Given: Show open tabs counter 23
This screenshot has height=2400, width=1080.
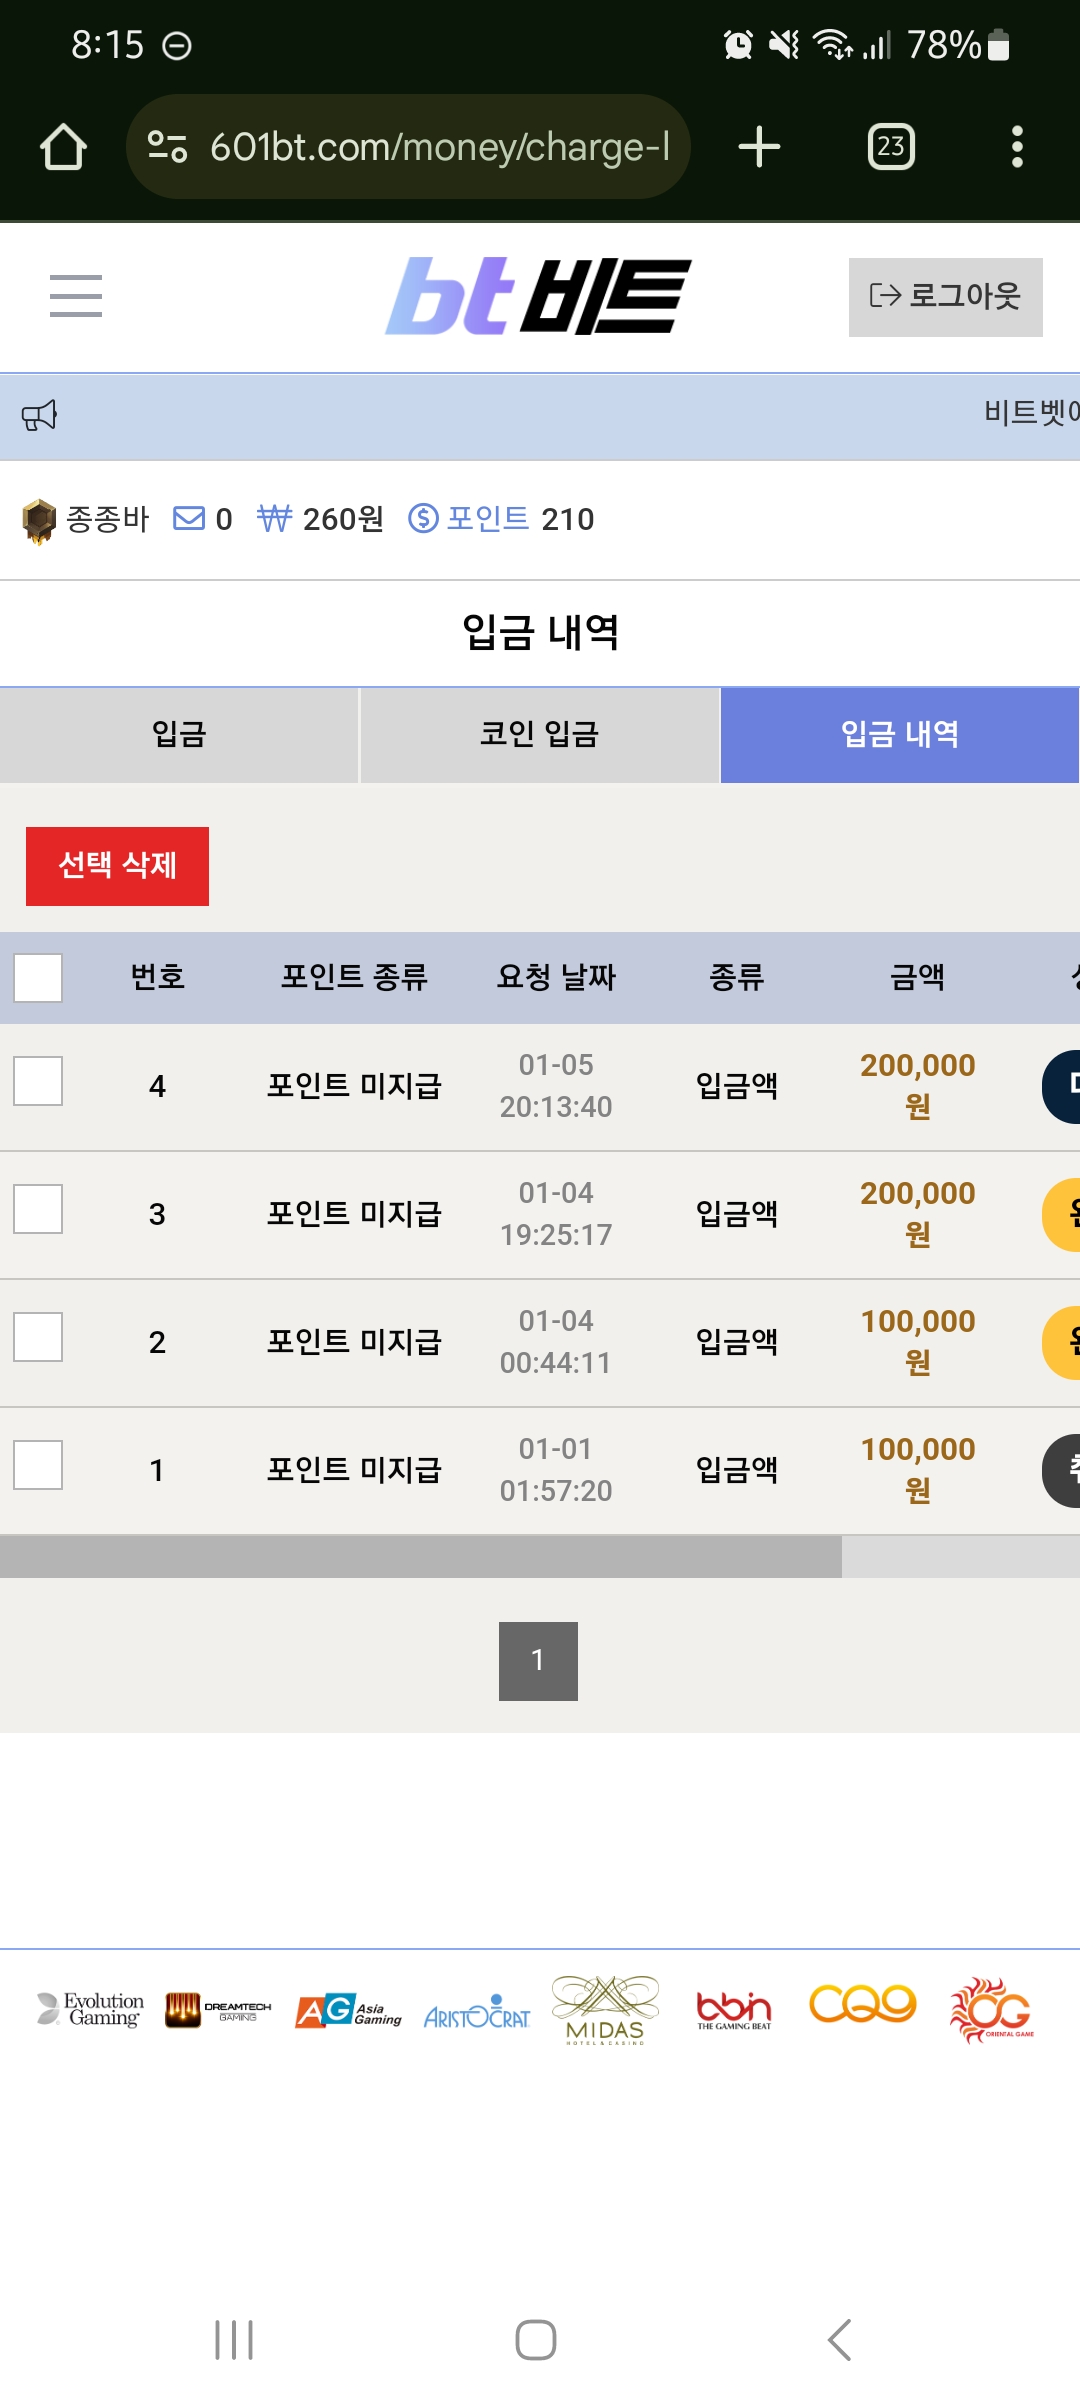Looking at the screenshot, I should (891, 147).
